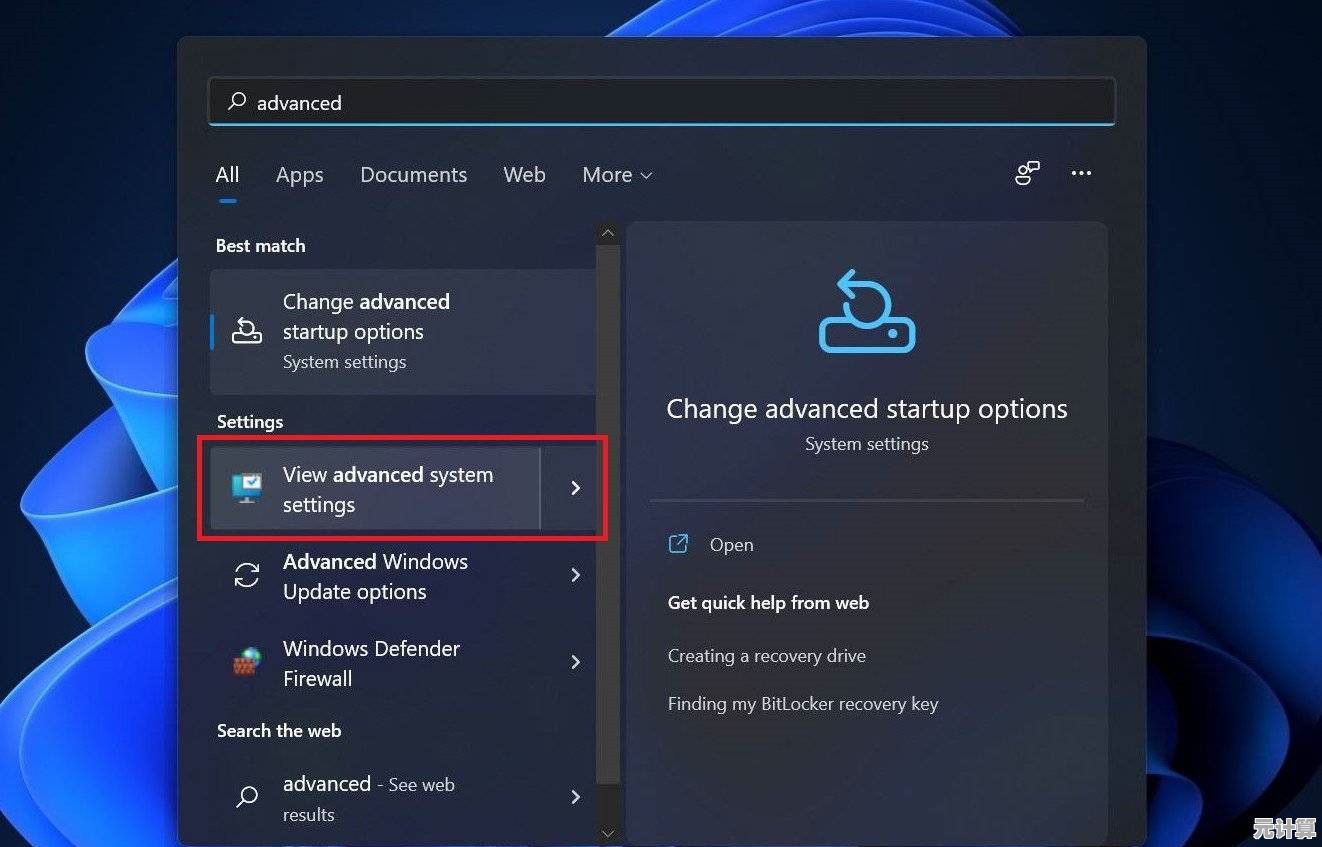
Task: Expand the 'advanced' web results arrow
Action: point(575,797)
